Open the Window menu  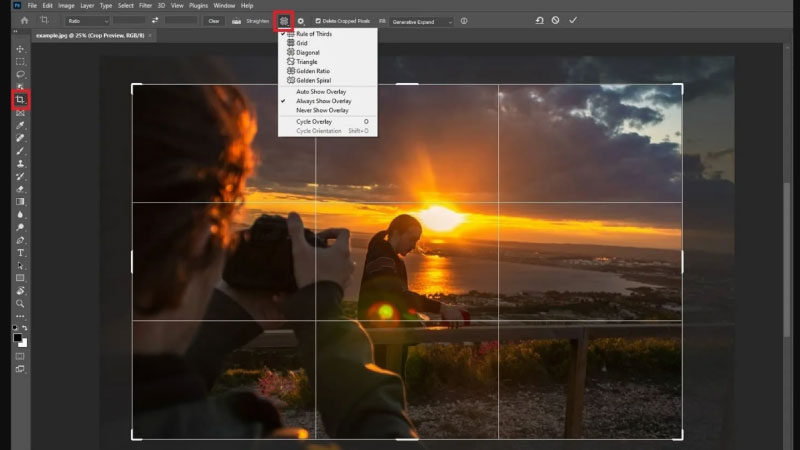tap(224, 6)
